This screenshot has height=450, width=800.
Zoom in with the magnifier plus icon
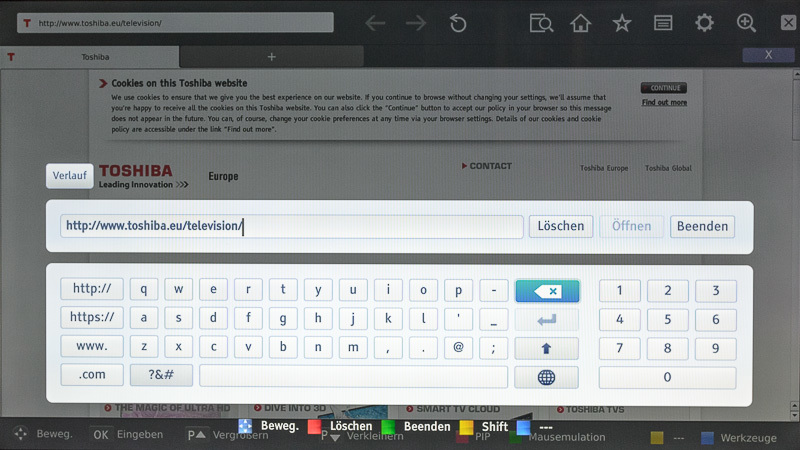(x=746, y=23)
